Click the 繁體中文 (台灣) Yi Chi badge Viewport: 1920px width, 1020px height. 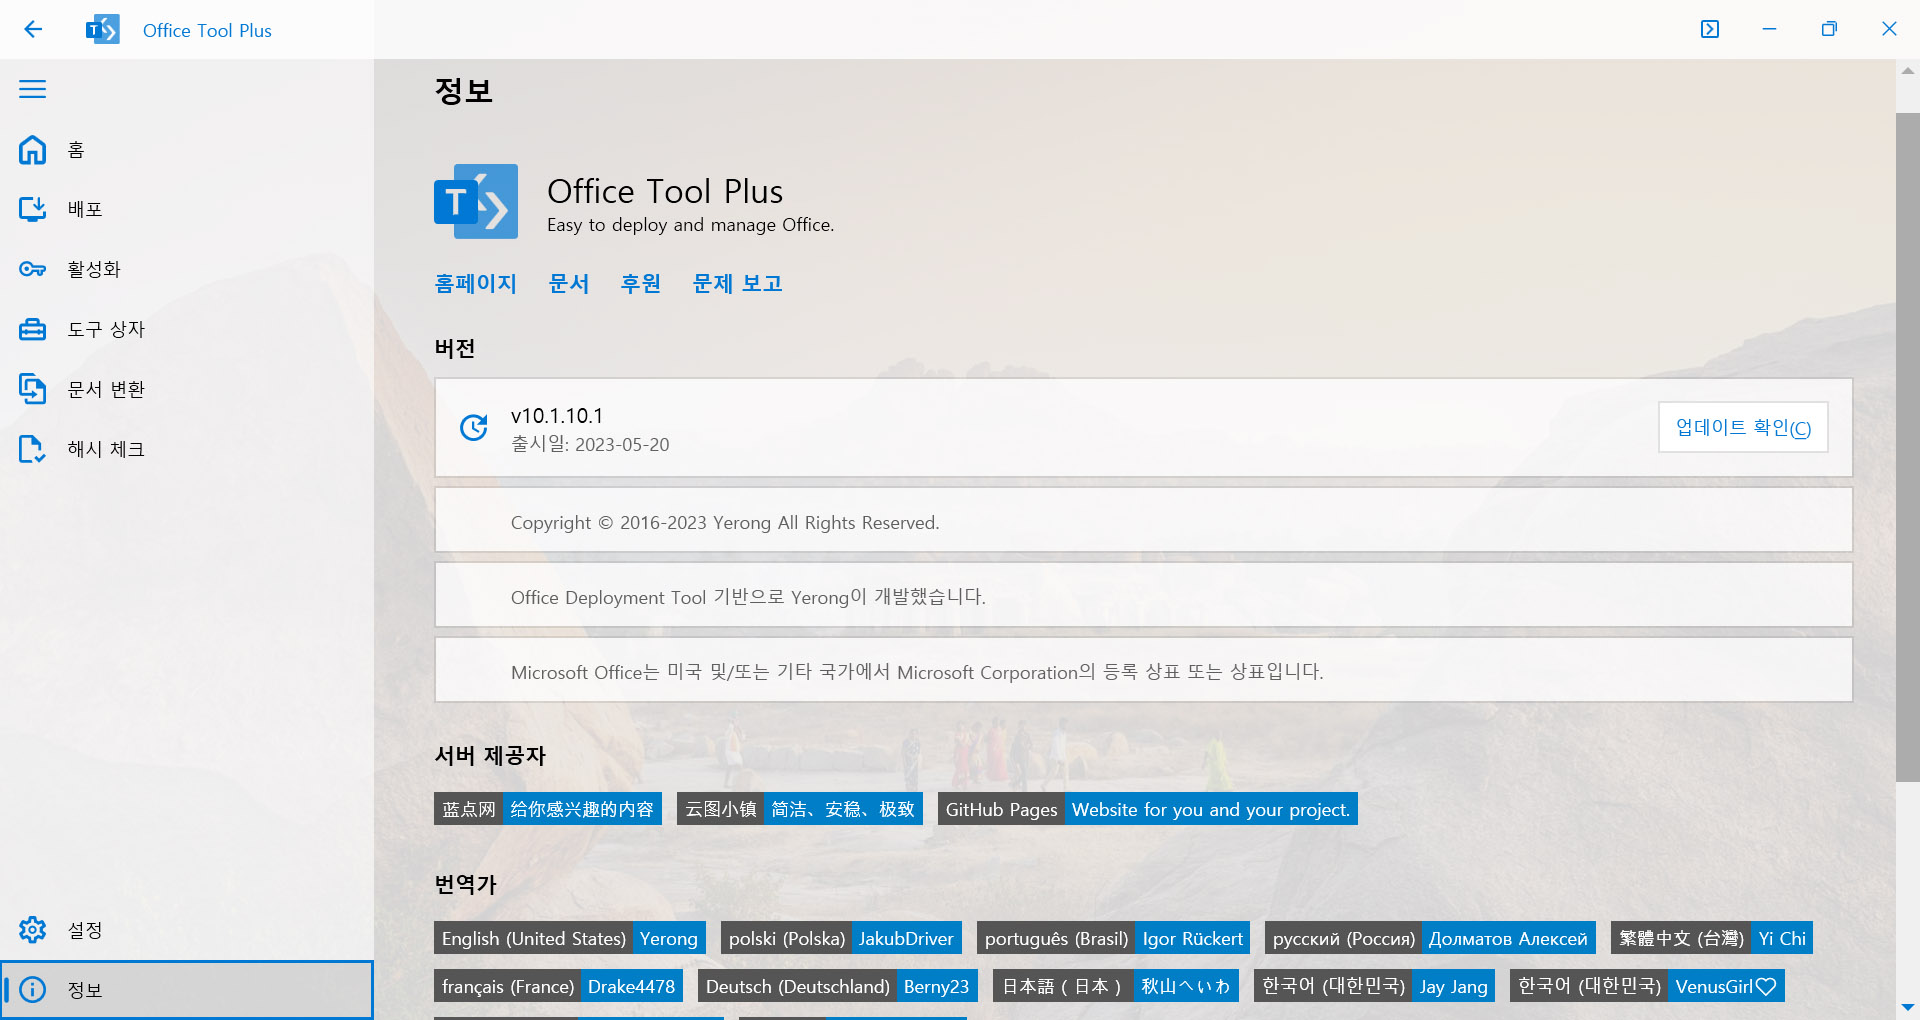1712,938
